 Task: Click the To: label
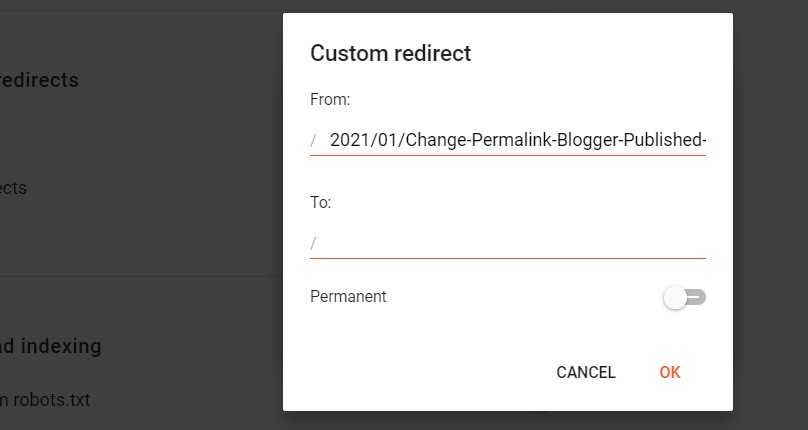(x=320, y=202)
